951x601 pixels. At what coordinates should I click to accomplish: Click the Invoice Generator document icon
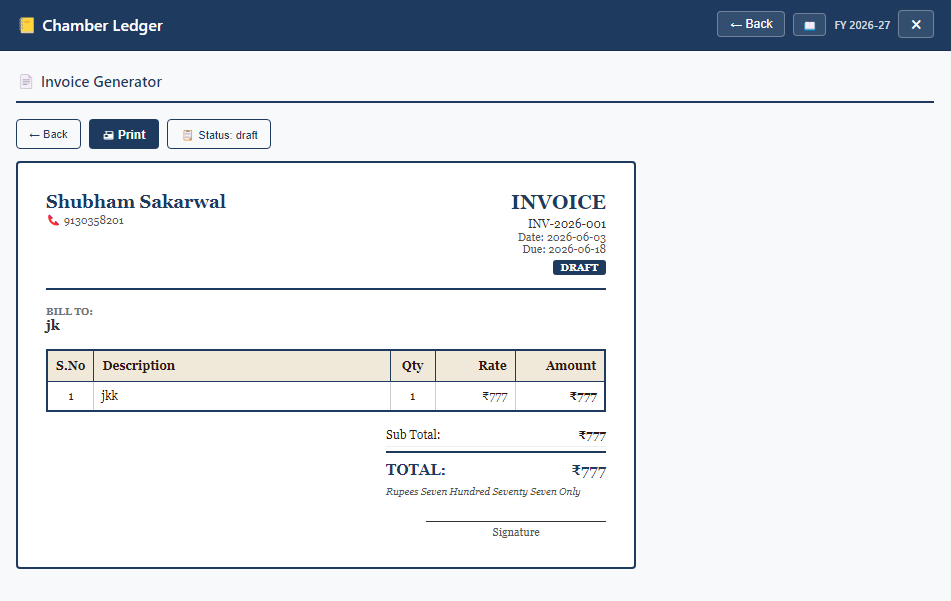25,81
